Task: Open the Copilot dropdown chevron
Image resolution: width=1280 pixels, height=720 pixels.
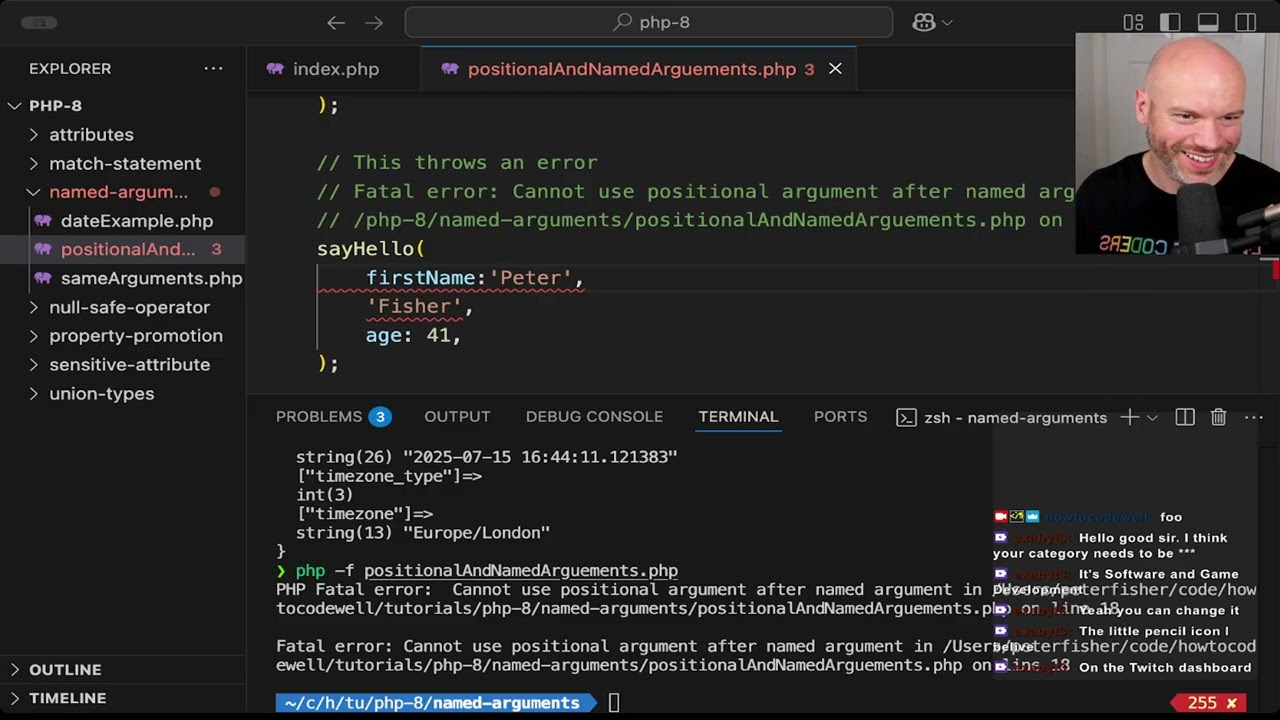Action: (947, 22)
